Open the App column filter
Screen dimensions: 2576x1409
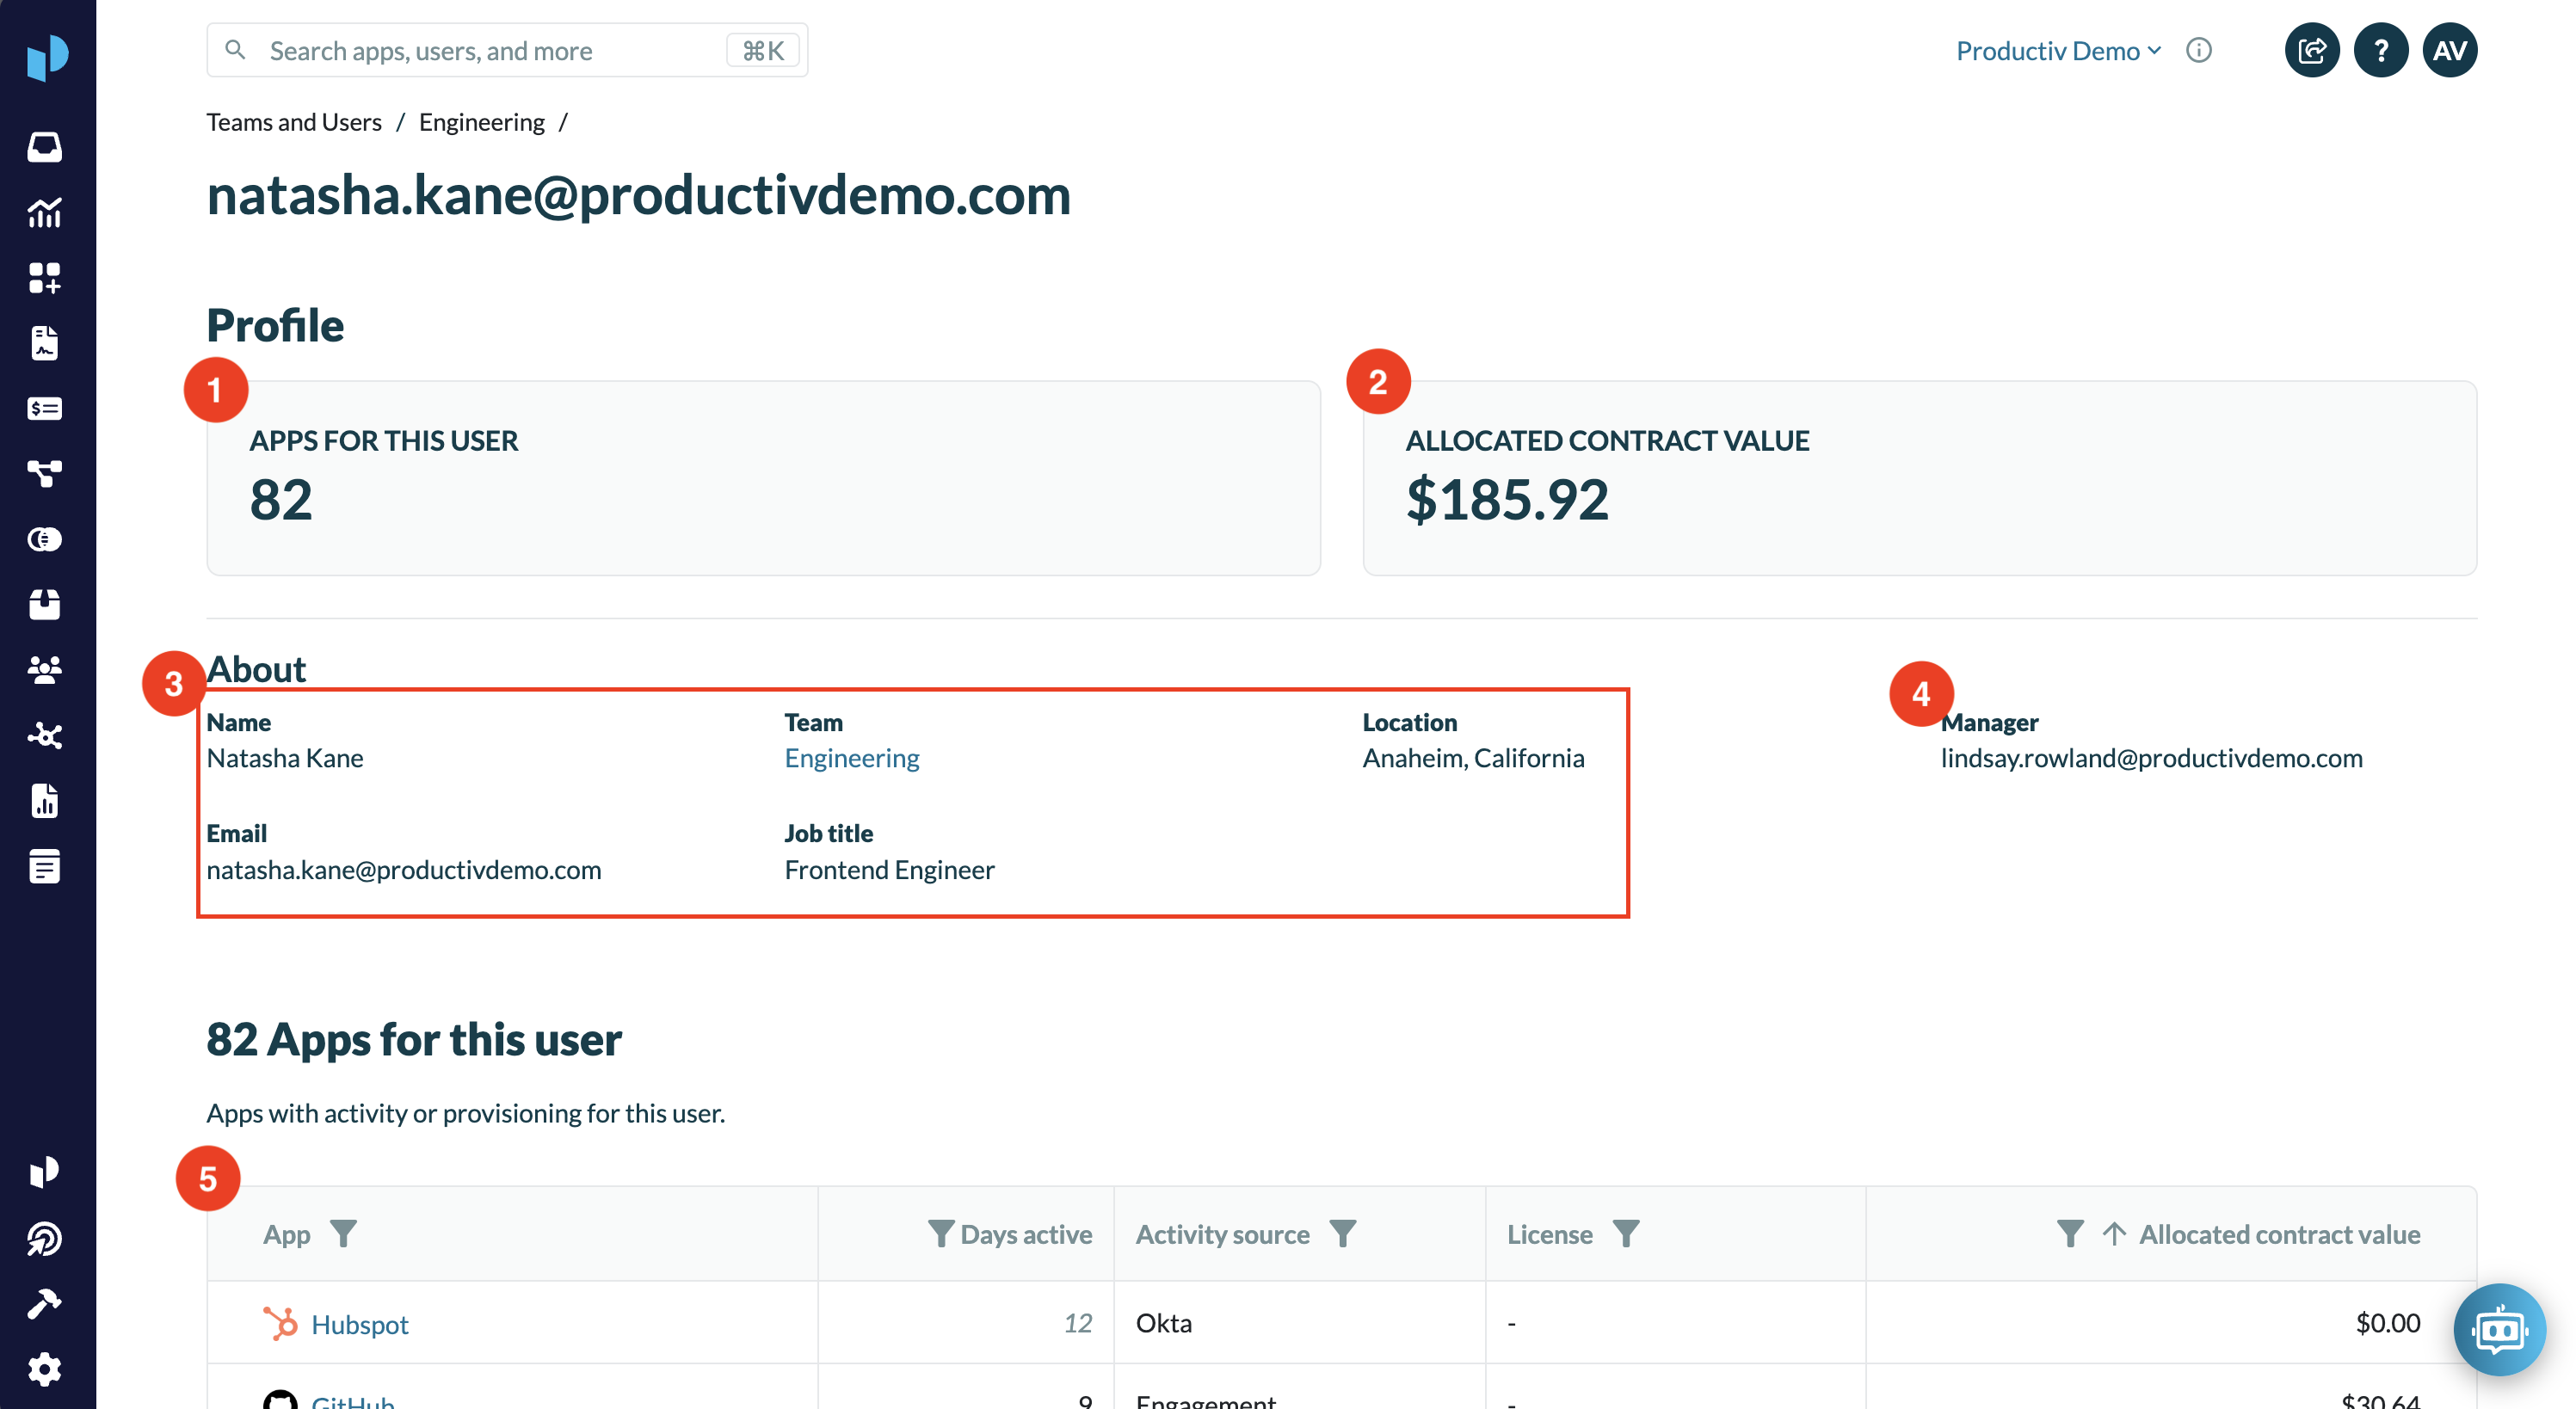click(343, 1234)
